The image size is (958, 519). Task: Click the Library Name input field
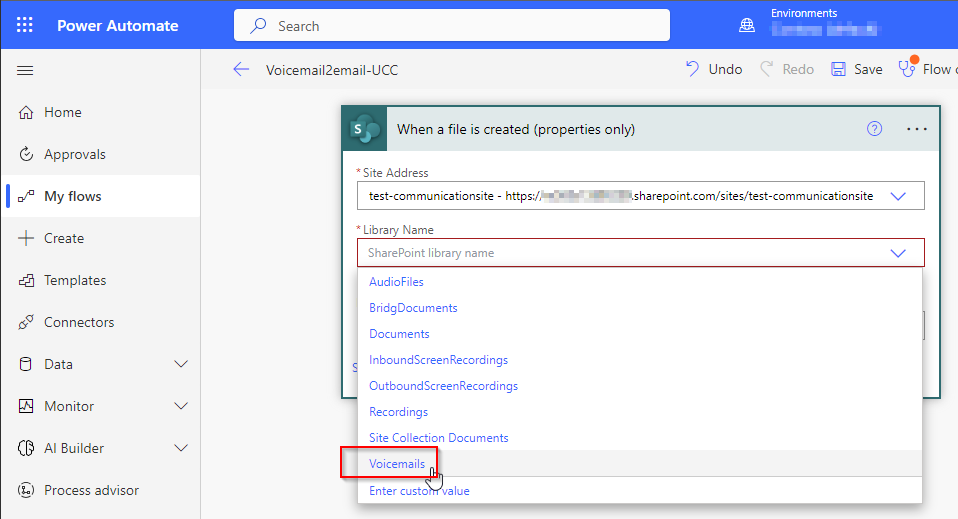(640, 253)
